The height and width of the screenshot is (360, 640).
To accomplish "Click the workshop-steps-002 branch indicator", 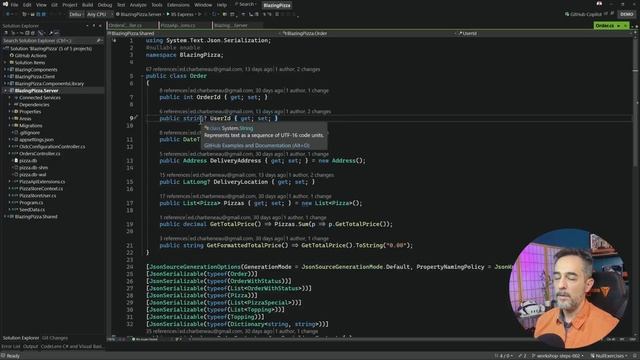I will 558,356.
